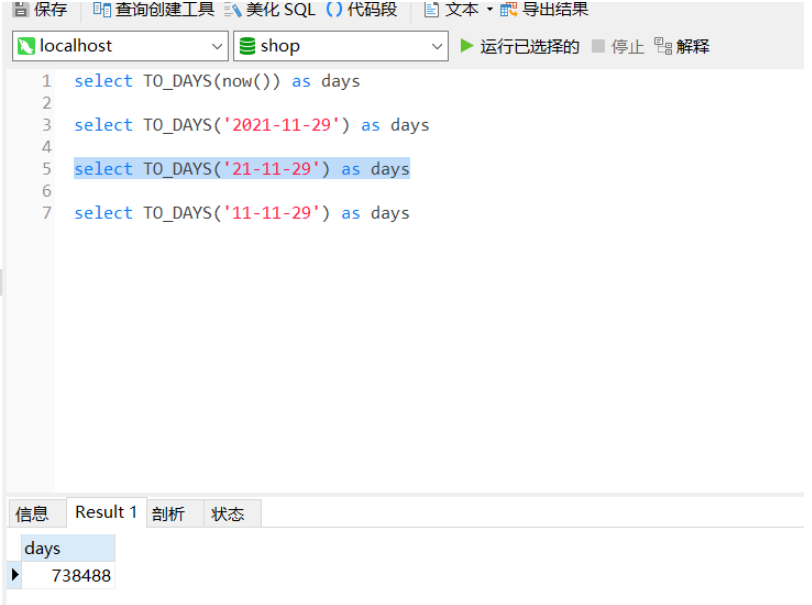Click the green run arrow icon
Viewport: 812px width, 605px height.
coord(465,46)
